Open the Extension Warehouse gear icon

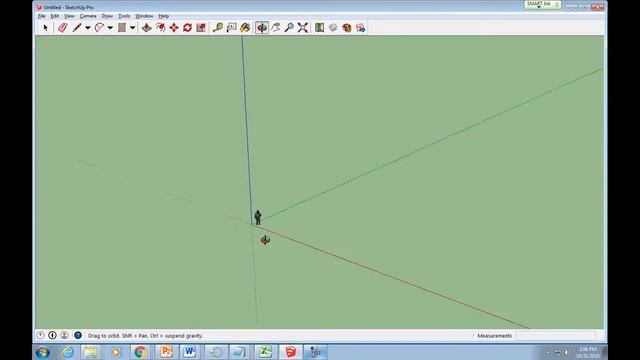point(333,27)
